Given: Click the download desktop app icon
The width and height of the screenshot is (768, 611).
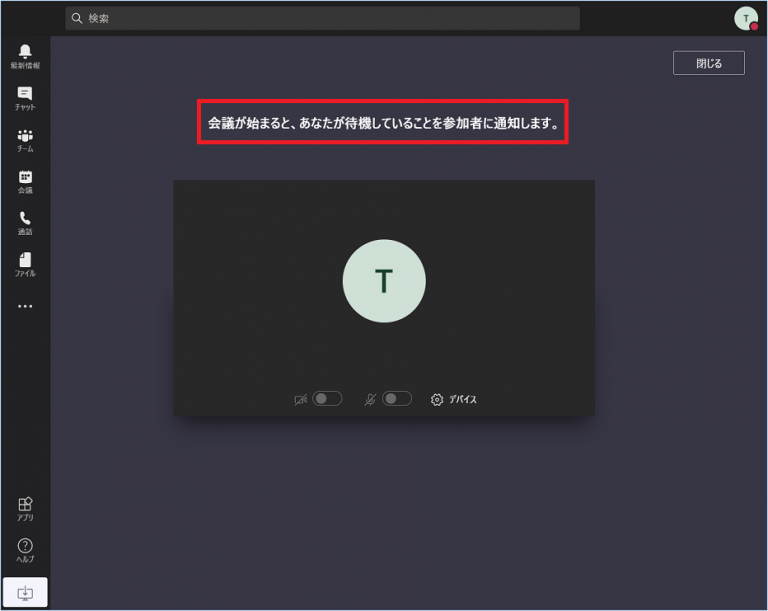Looking at the screenshot, I should (25, 593).
